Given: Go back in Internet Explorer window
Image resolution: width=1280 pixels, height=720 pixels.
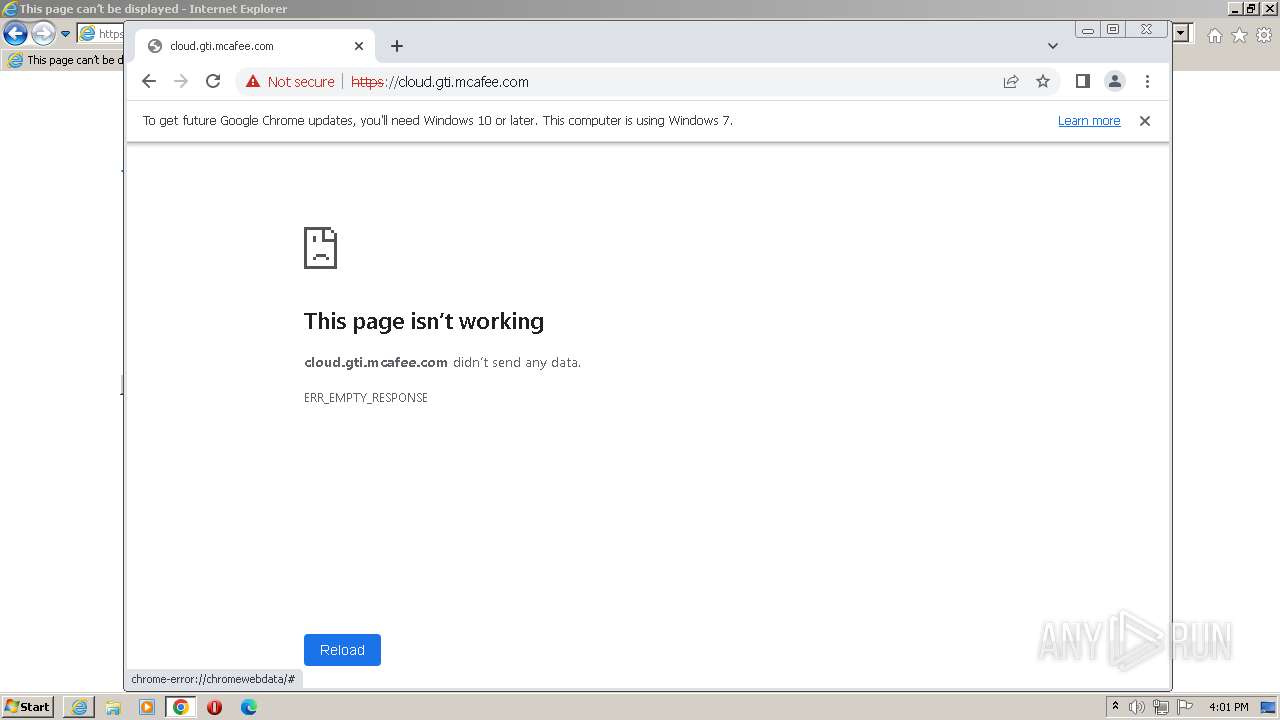Looking at the screenshot, I should [15, 34].
